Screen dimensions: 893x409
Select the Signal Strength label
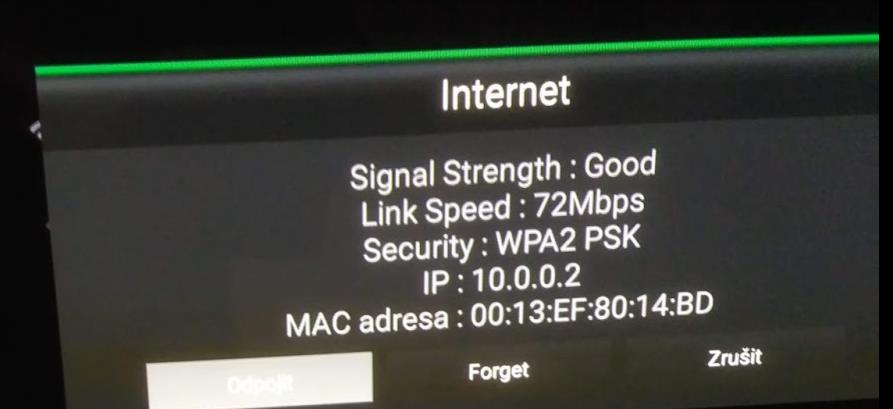tap(456, 173)
